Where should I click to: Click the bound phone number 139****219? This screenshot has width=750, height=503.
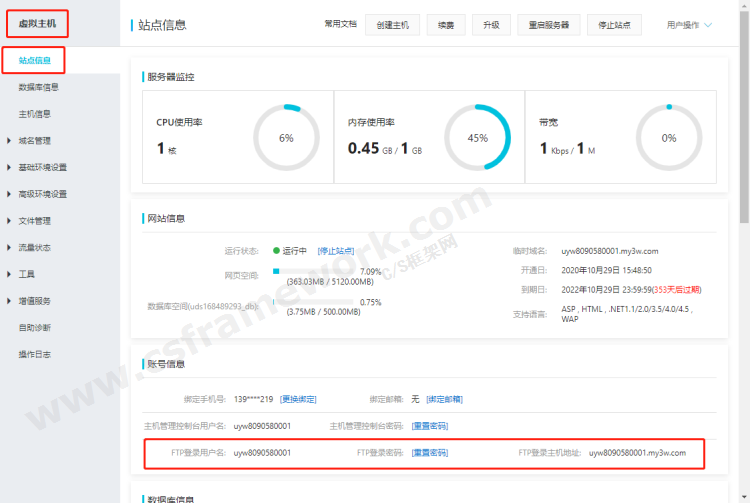[x=254, y=399]
